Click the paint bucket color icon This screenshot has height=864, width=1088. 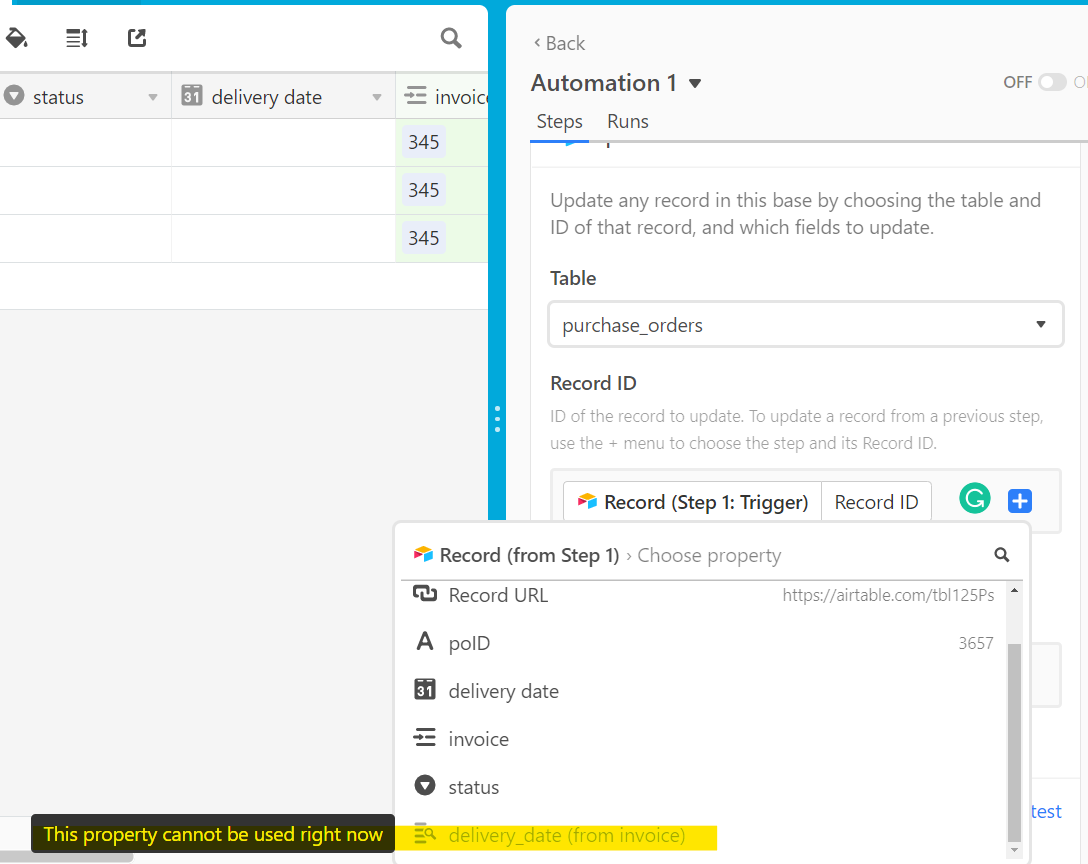coord(16,37)
